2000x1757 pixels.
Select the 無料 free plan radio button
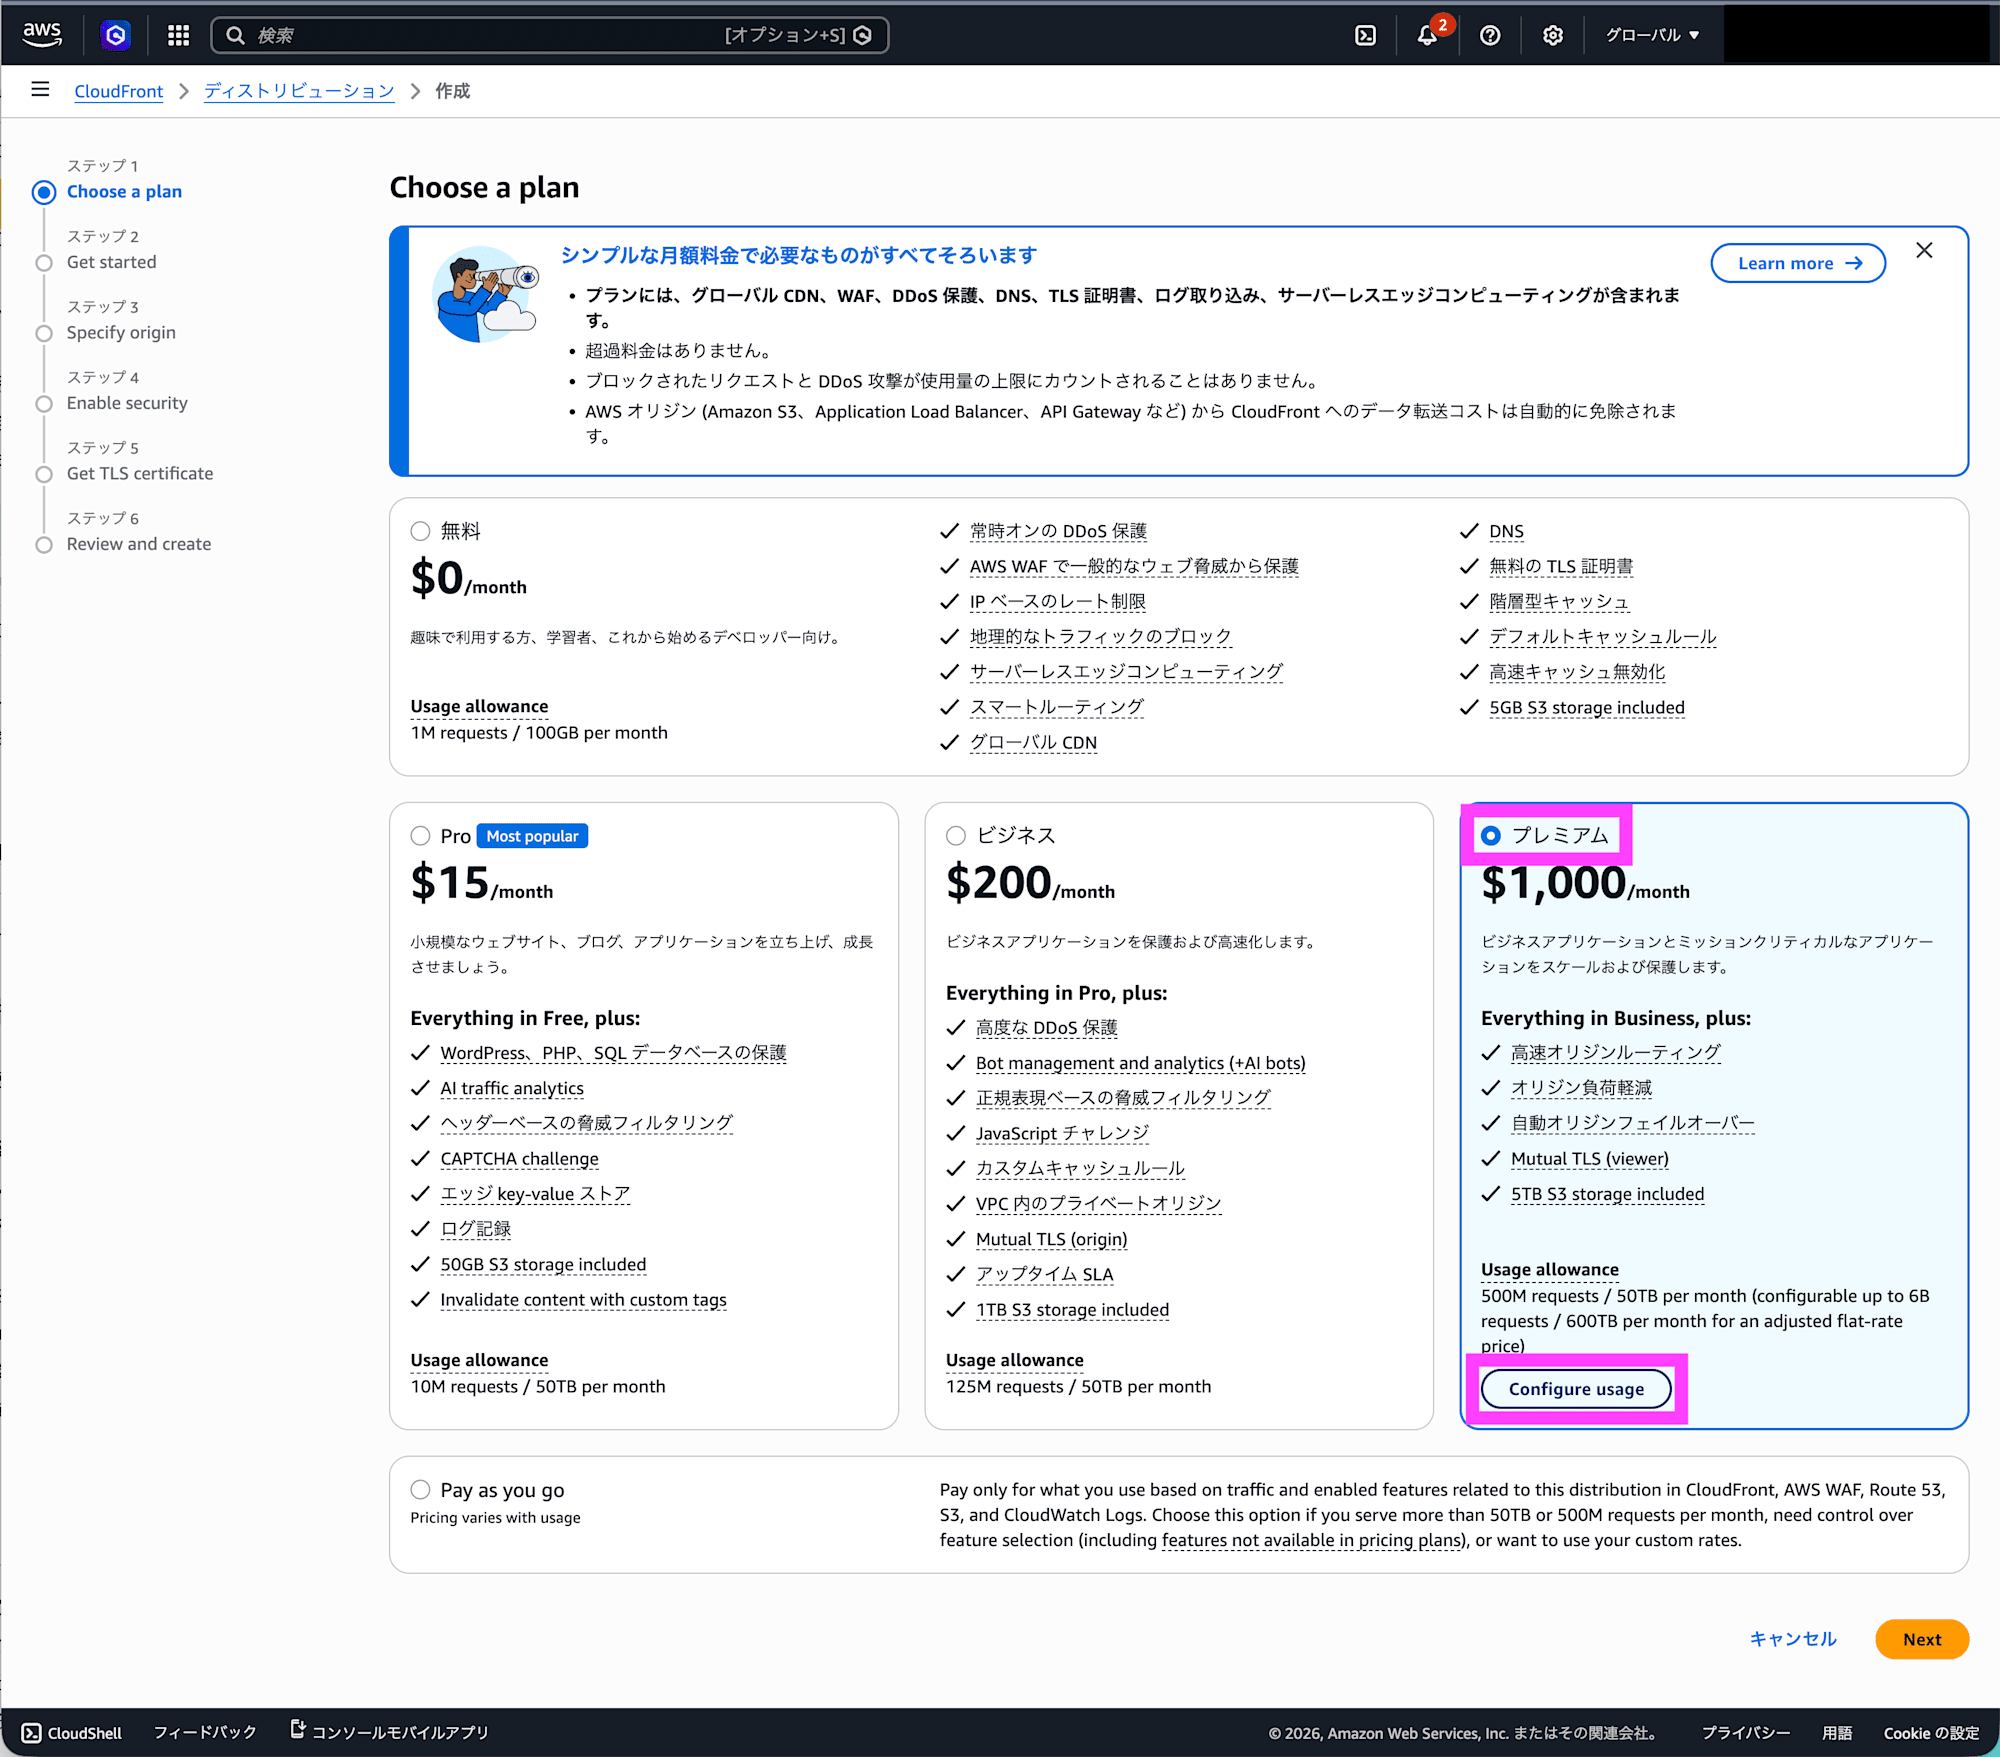(420, 531)
